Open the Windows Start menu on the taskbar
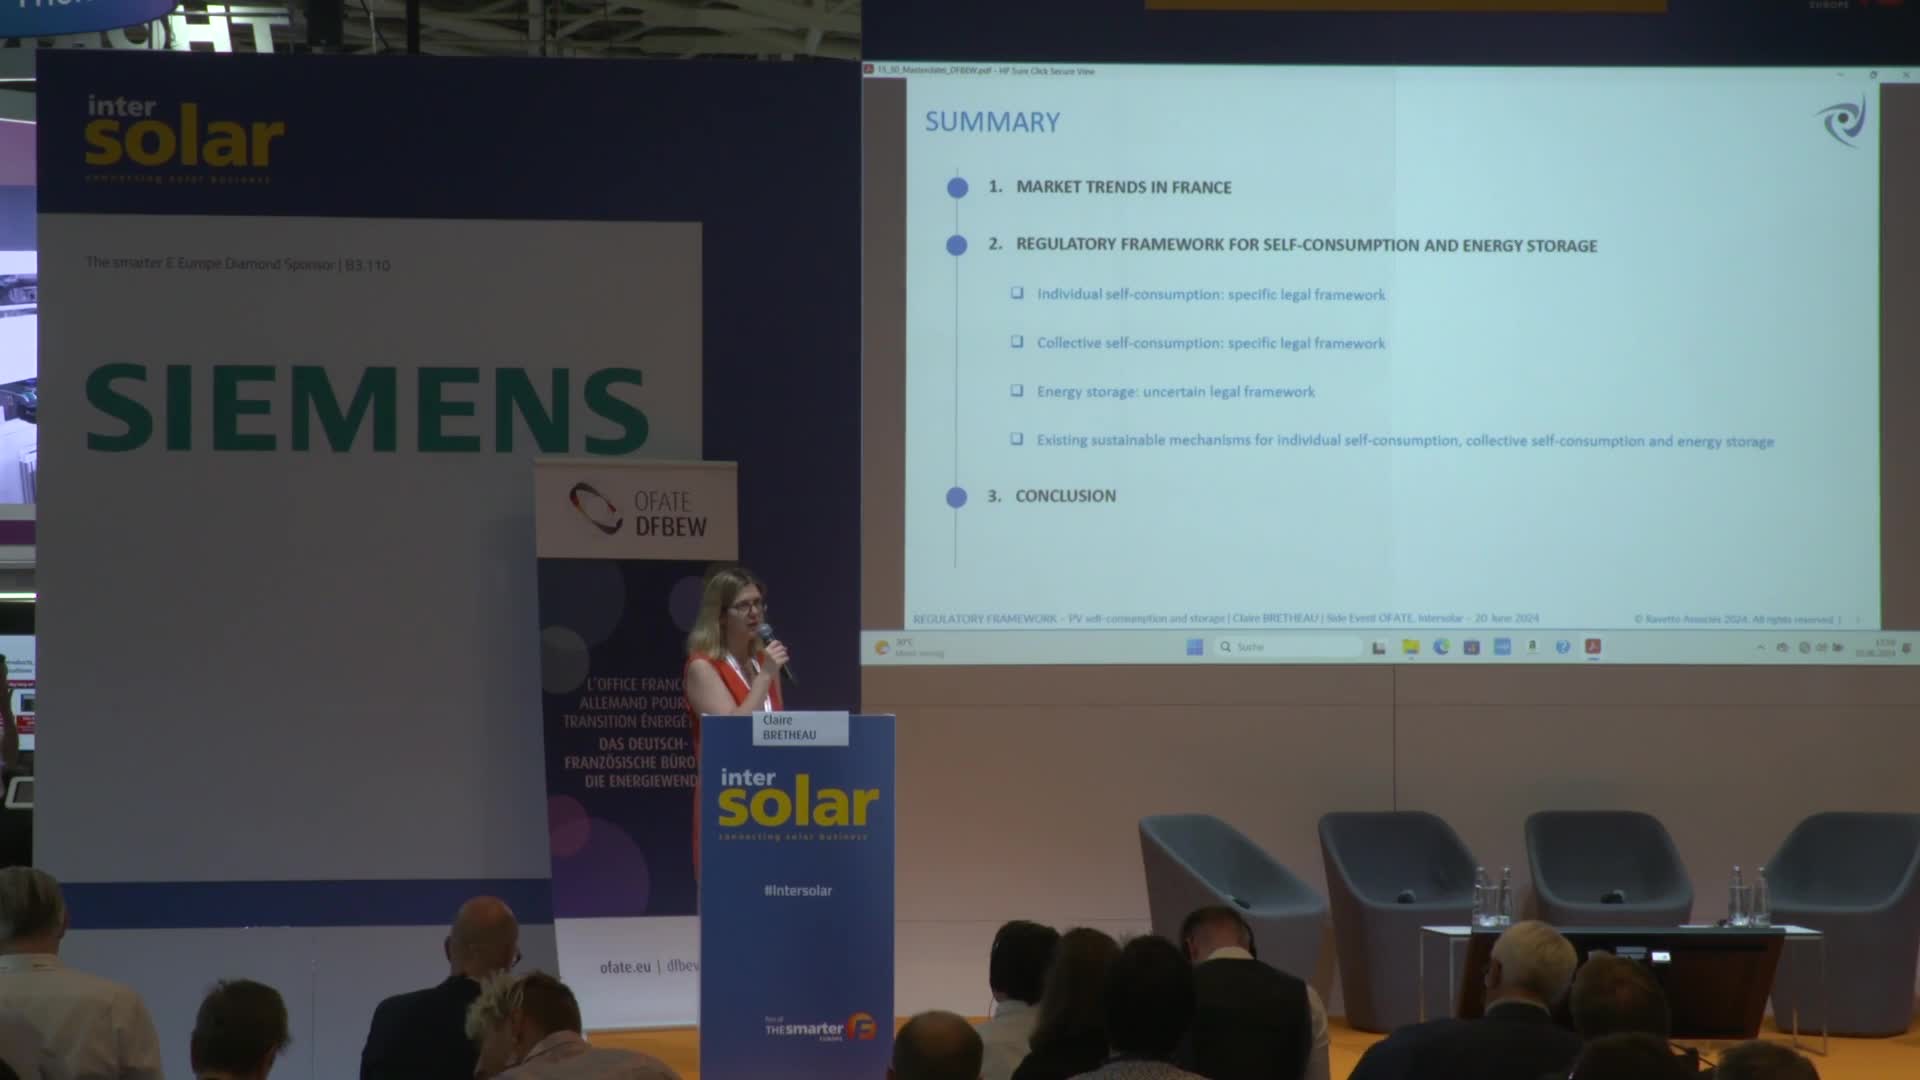 pos(1195,647)
